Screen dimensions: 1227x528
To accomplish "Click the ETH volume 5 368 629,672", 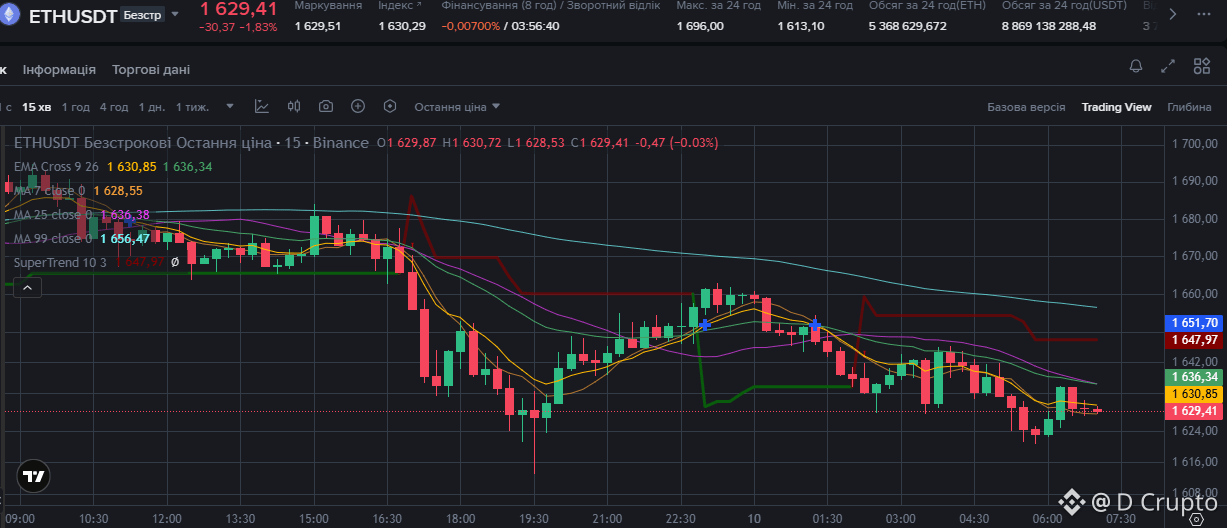I will click(x=908, y=26).
